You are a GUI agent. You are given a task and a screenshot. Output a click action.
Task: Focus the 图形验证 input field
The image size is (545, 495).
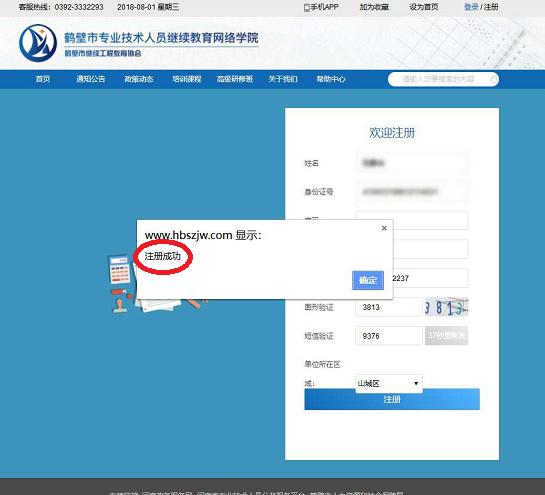389,307
